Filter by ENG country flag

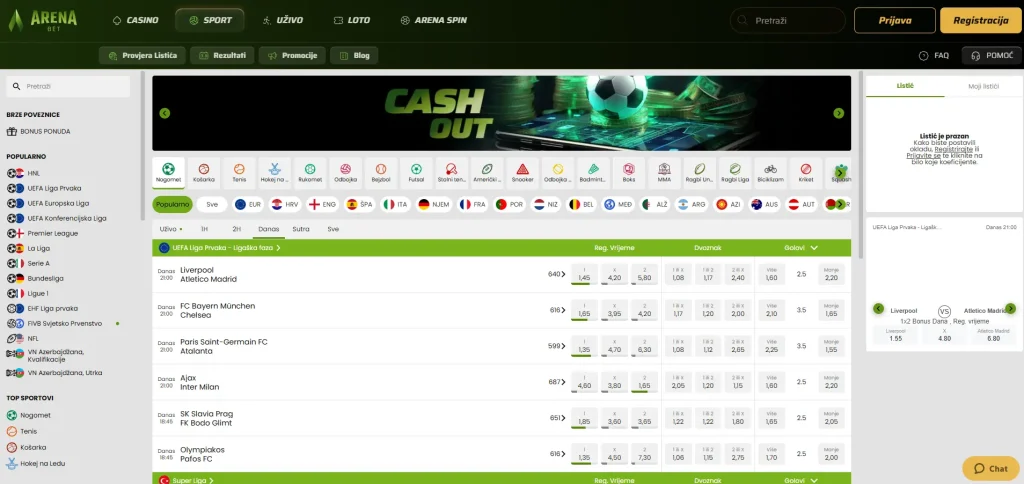(x=322, y=204)
